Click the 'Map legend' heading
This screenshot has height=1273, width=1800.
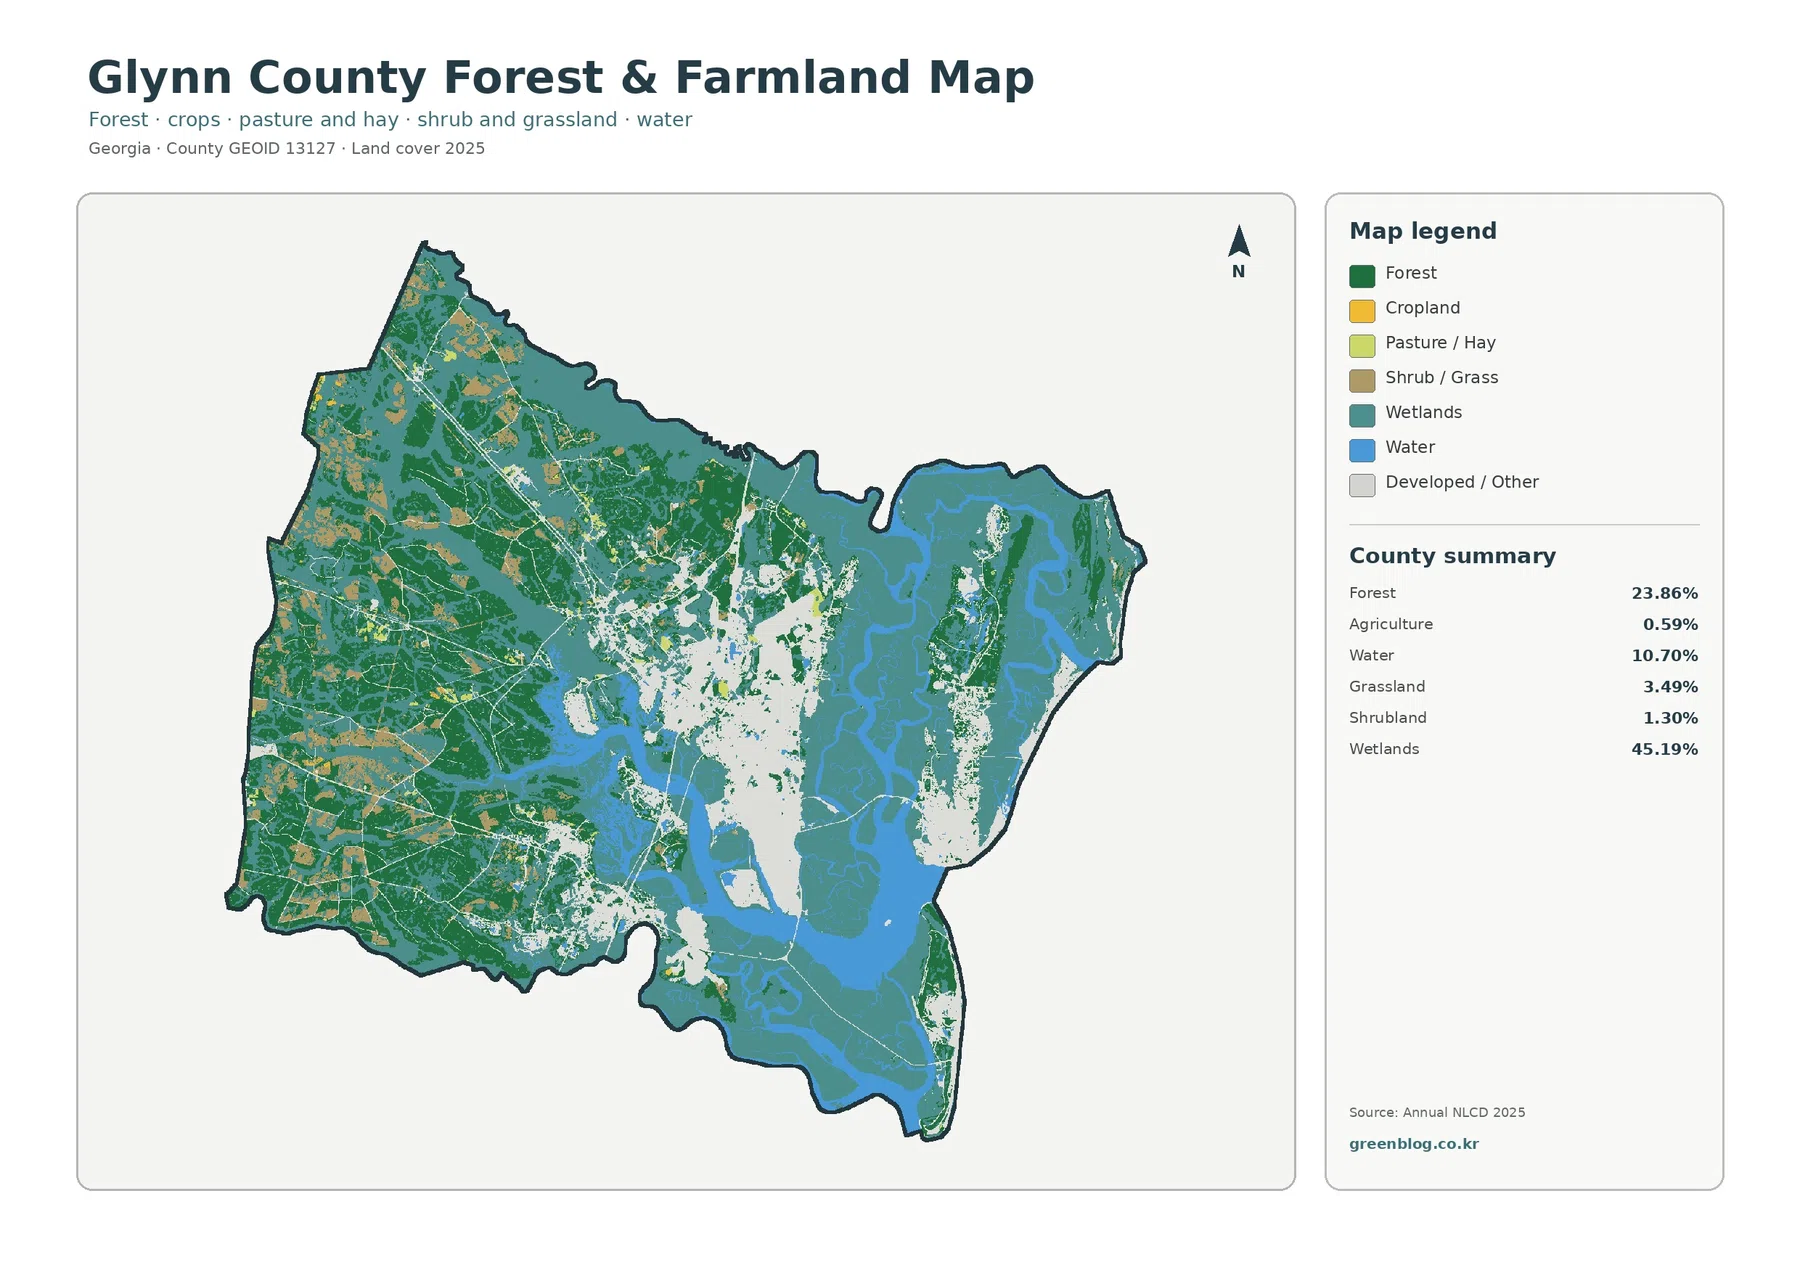pyautogui.click(x=1423, y=231)
